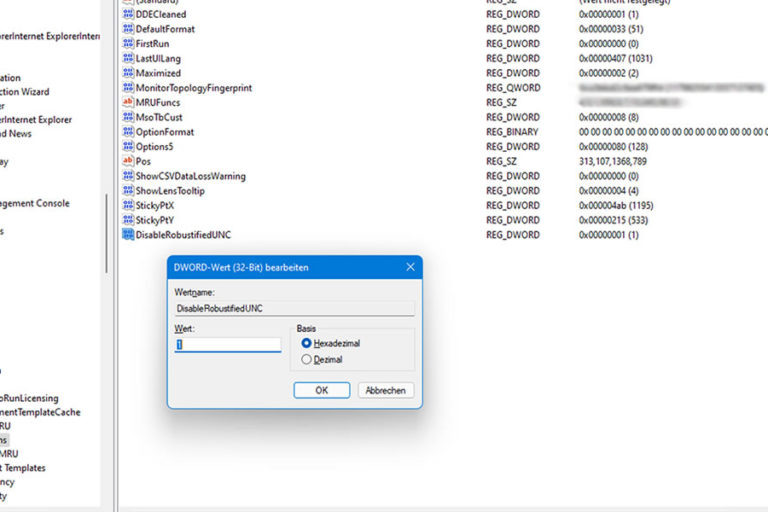Click the MRUFuncs string value icon
The height and width of the screenshot is (512, 768).
tap(128, 102)
